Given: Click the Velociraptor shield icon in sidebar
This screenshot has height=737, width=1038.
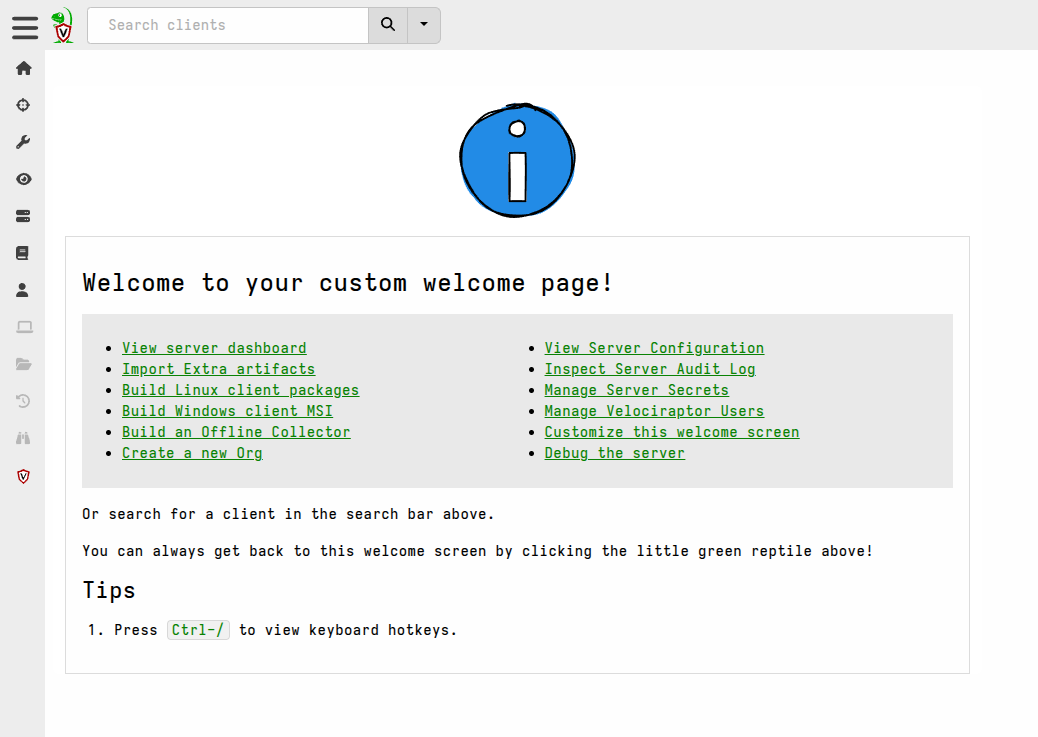Looking at the screenshot, I should click(x=23, y=476).
